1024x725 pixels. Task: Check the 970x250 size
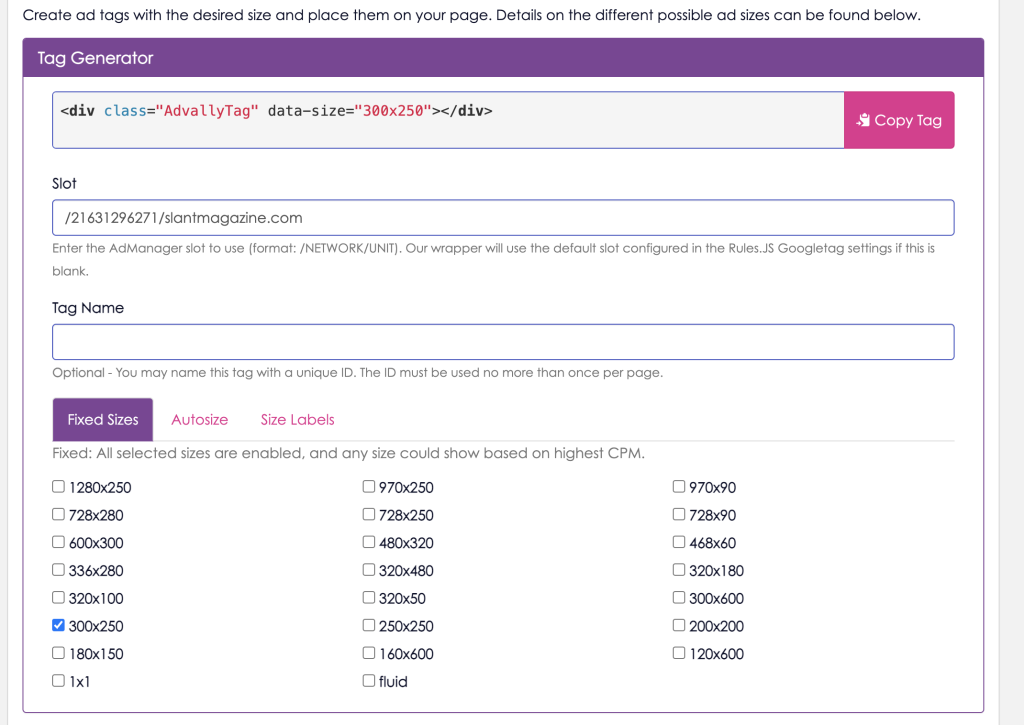pyautogui.click(x=368, y=487)
